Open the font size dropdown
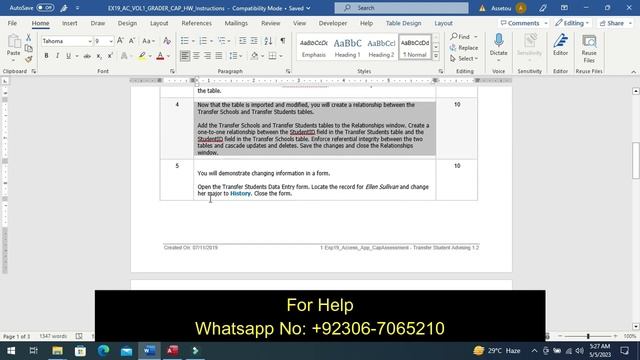This screenshot has height=360, width=640. click(x=111, y=41)
